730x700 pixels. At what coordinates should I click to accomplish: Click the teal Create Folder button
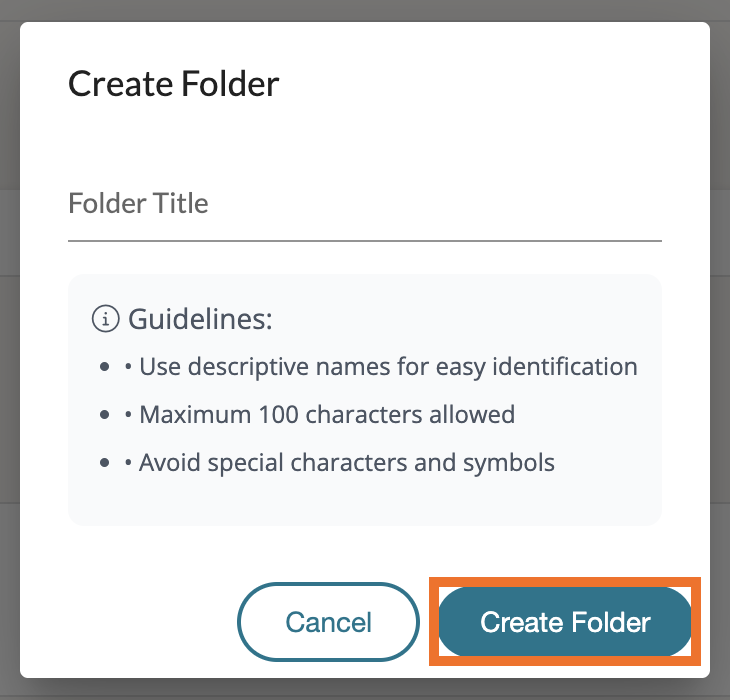coord(565,622)
